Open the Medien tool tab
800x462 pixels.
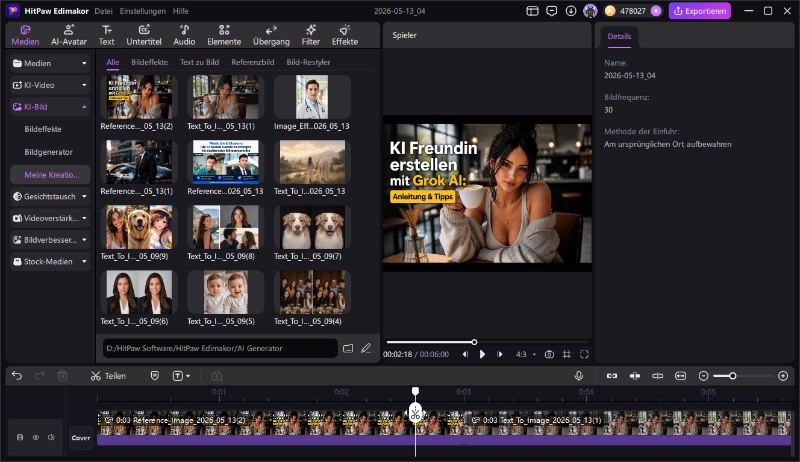point(25,35)
